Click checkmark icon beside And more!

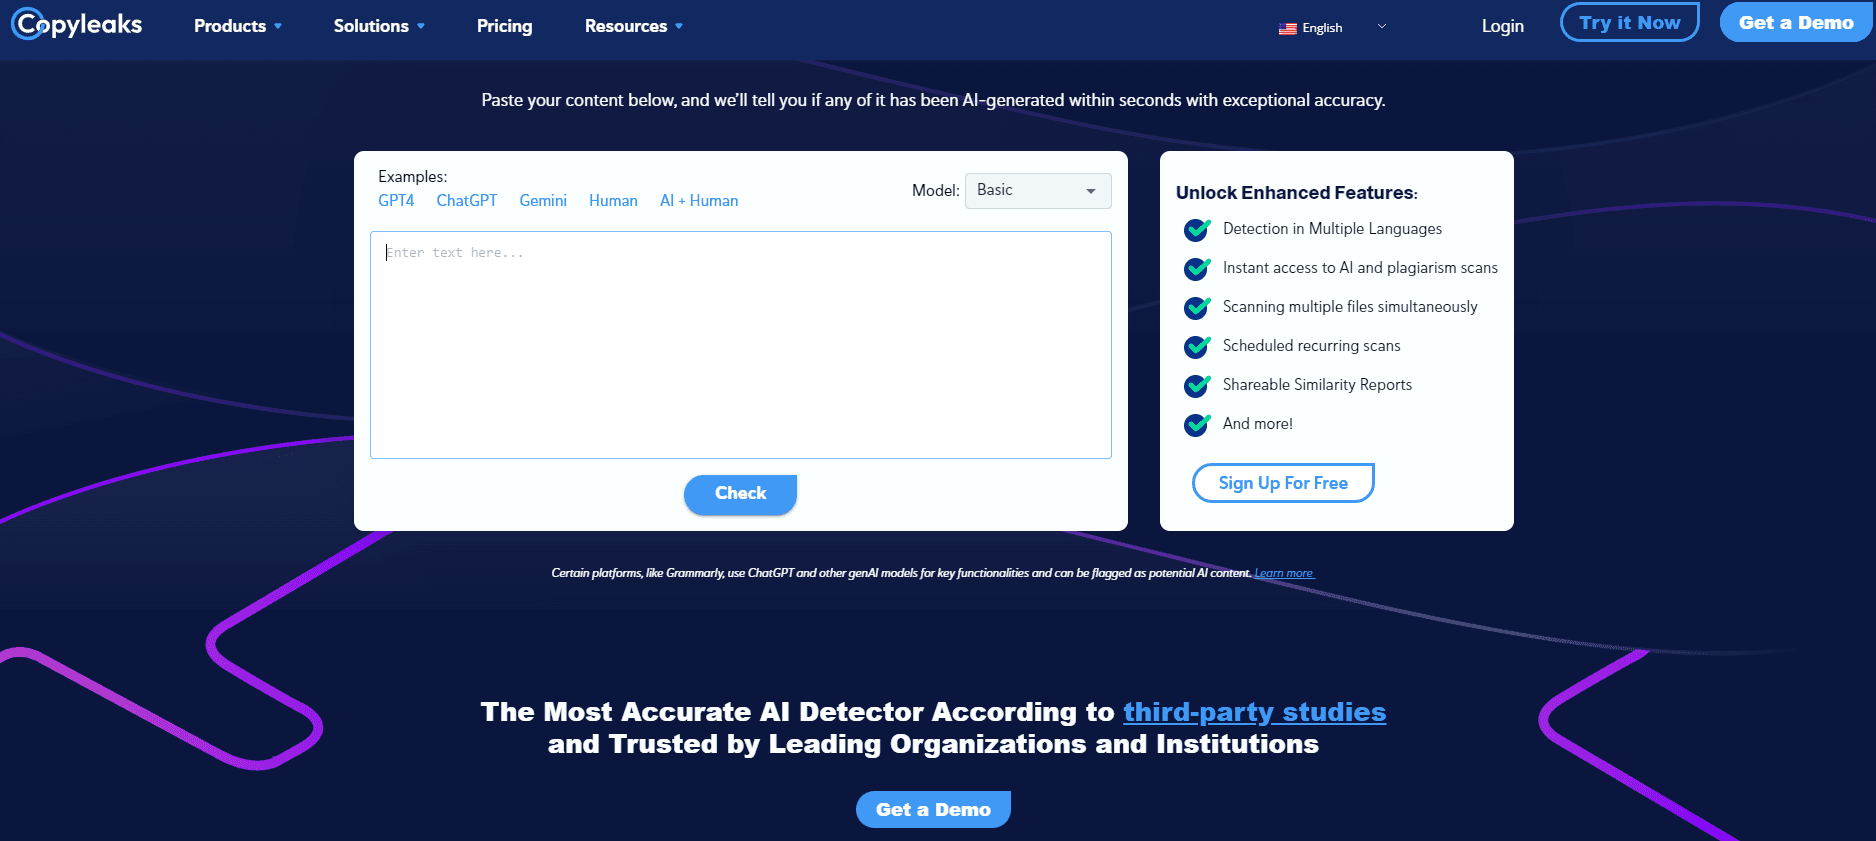click(x=1197, y=425)
